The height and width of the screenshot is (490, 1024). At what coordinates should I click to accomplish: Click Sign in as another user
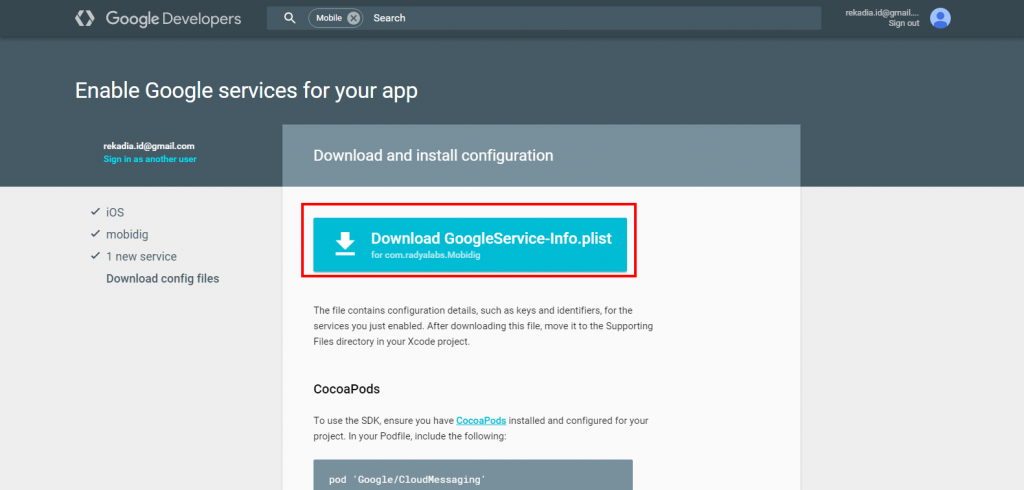pyautogui.click(x=150, y=159)
